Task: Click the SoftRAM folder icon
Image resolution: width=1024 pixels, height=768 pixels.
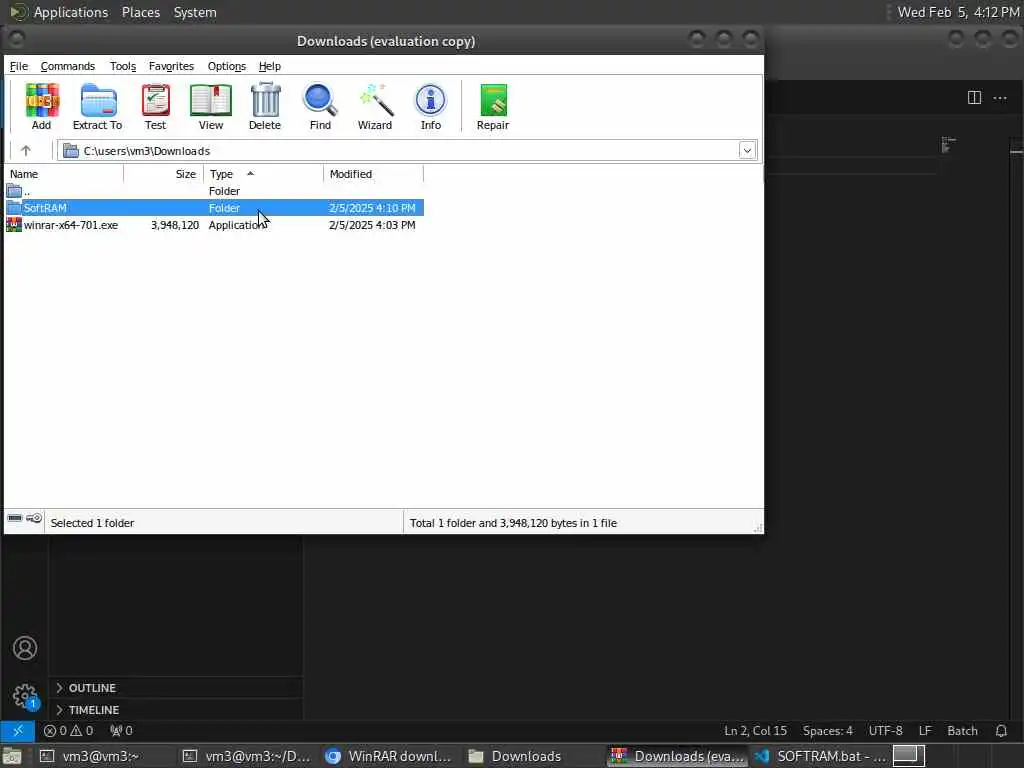Action: pyautogui.click(x=14, y=208)
